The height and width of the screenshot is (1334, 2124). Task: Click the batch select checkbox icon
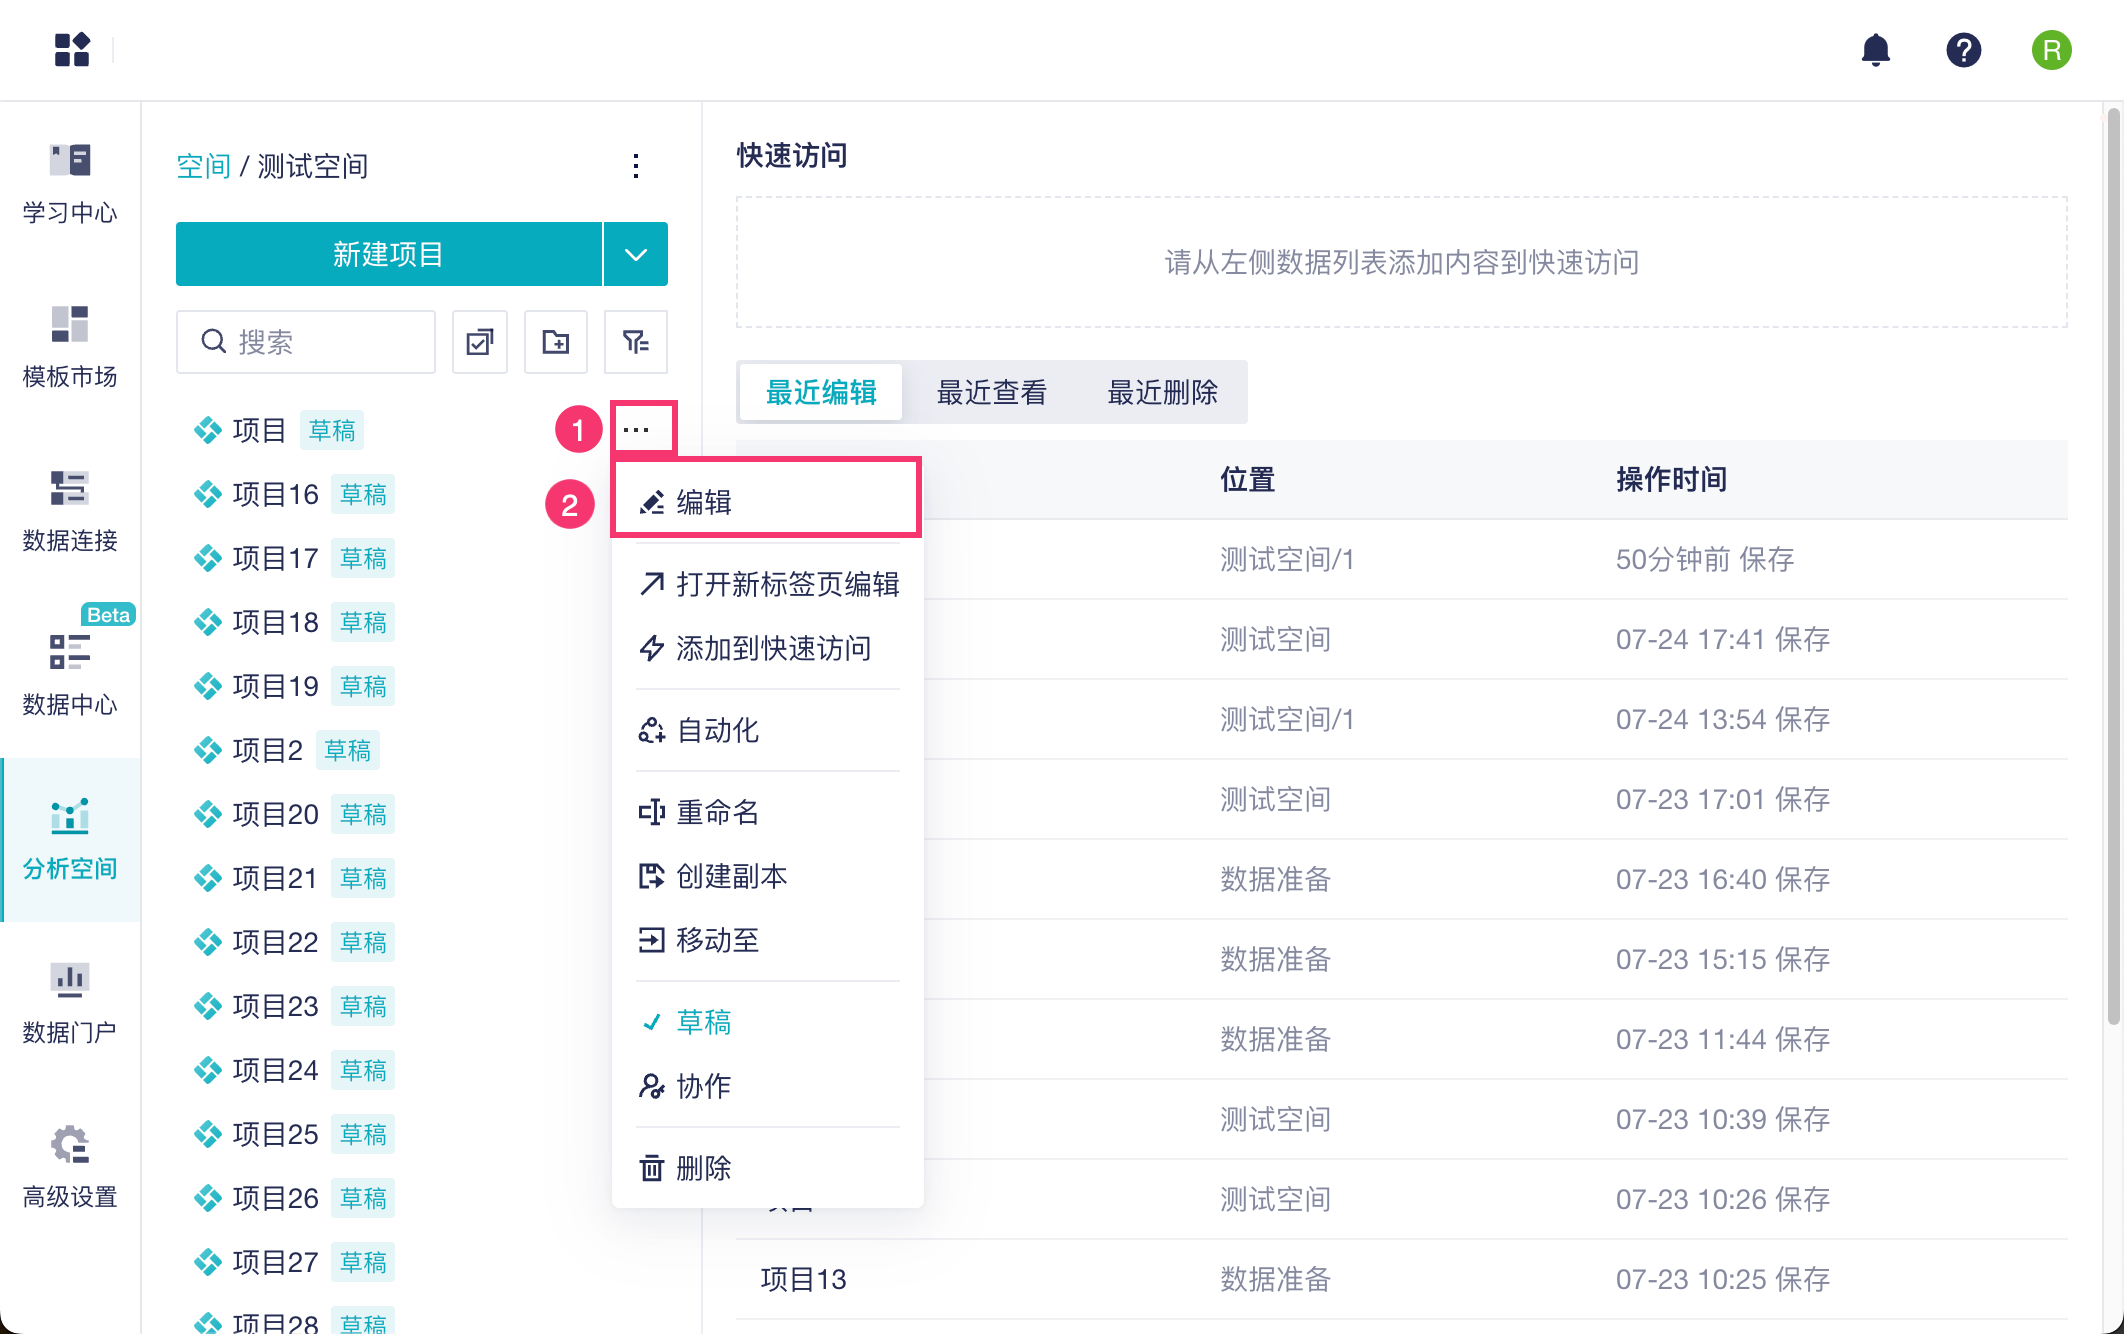480,342
